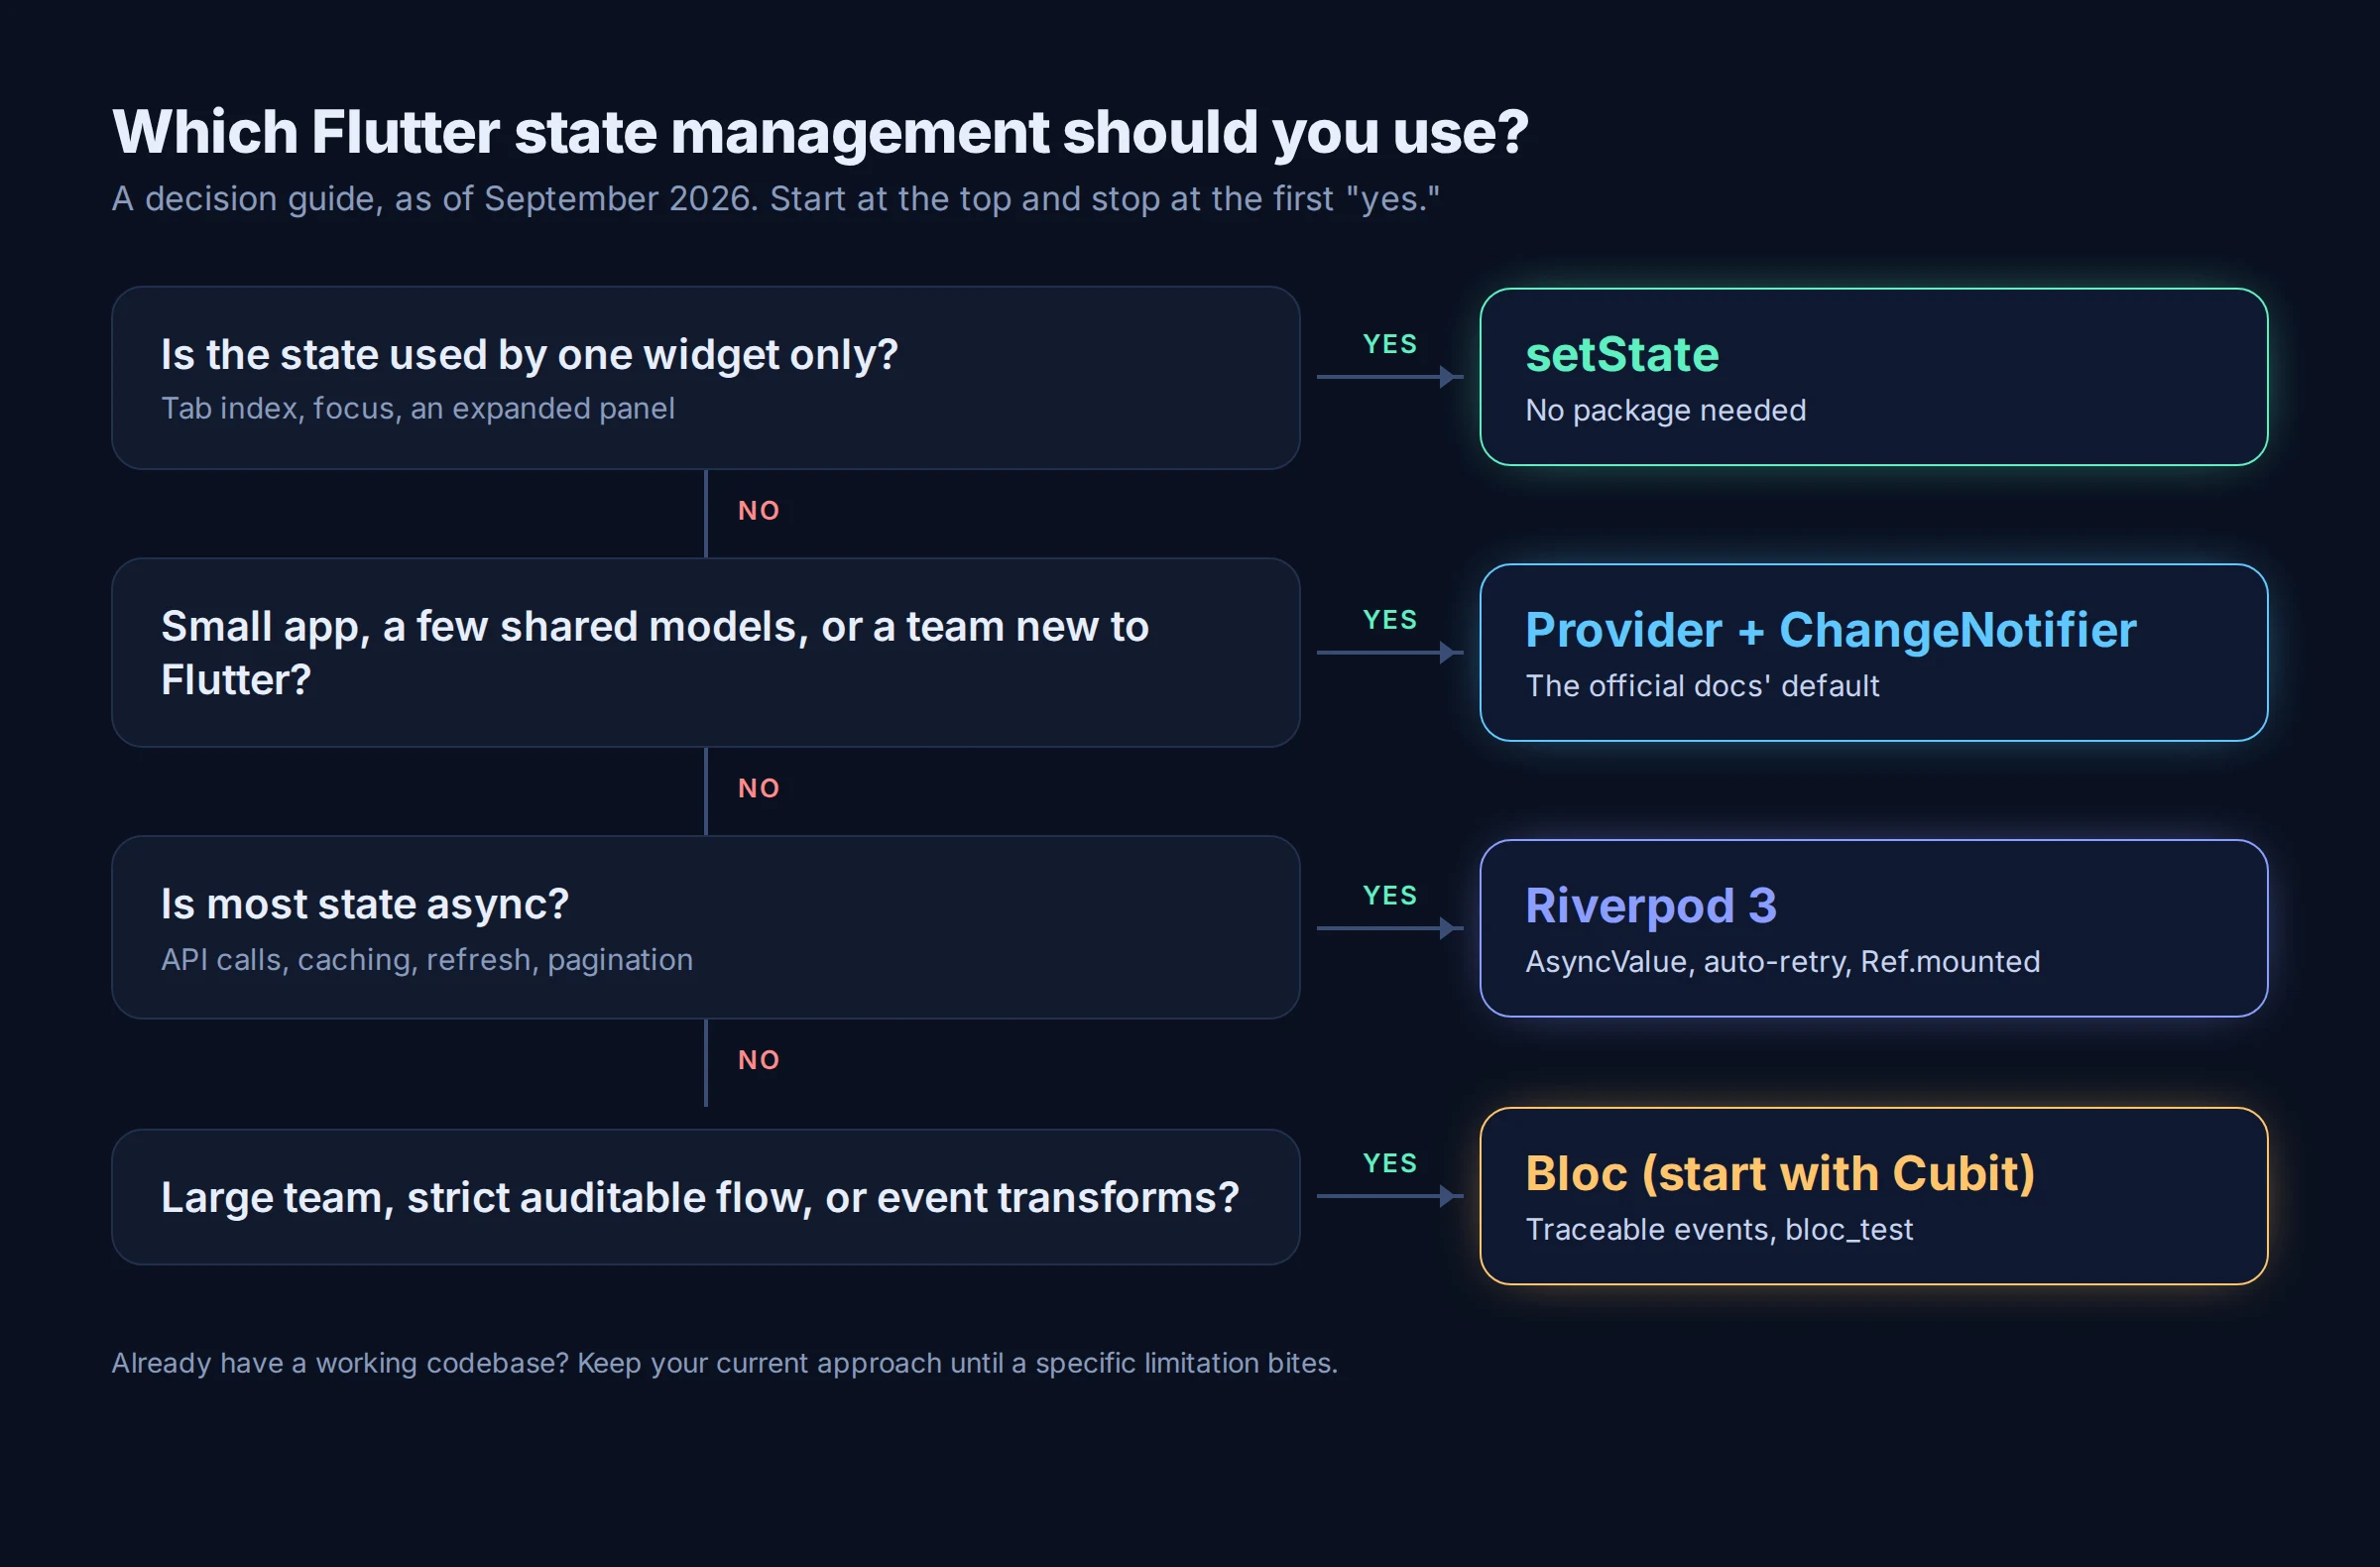Open the Riverpod 3 heading

(1651, 906)
